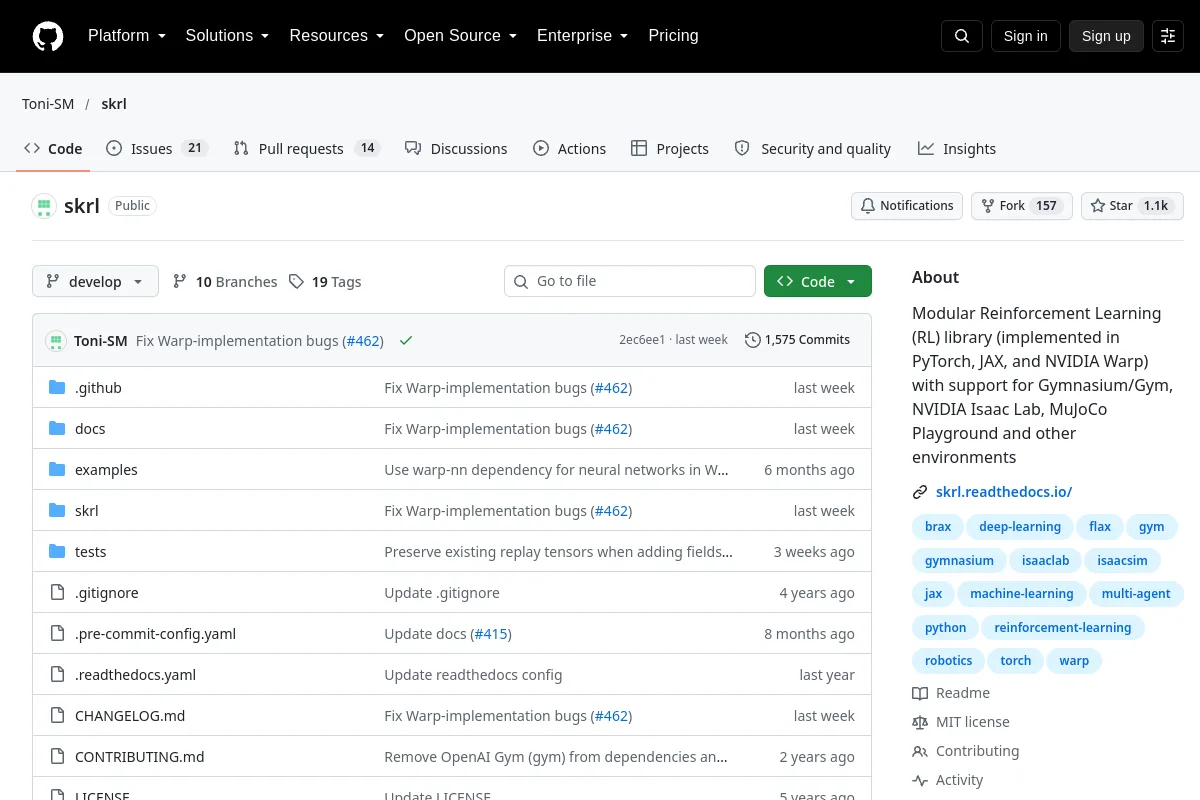This screenshot has width=1200, height=800.
Task: Switch to the Insights tab
Action: tap(957, 148)
